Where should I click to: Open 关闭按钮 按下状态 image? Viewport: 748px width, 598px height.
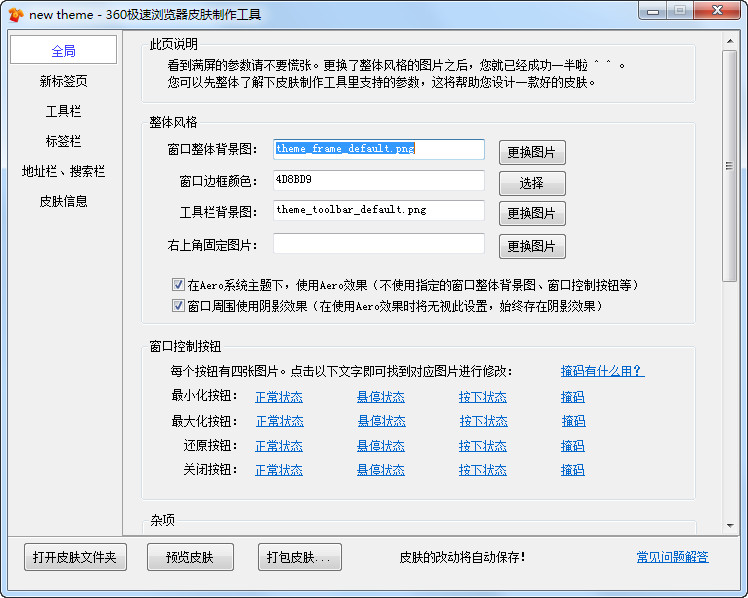pyautogui.click(x=483, y=470)
